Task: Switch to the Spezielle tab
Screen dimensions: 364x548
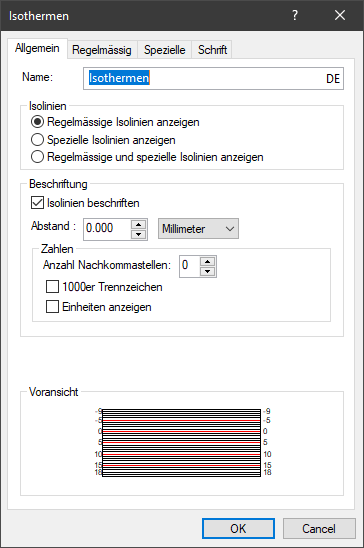Action: [165, 50]
